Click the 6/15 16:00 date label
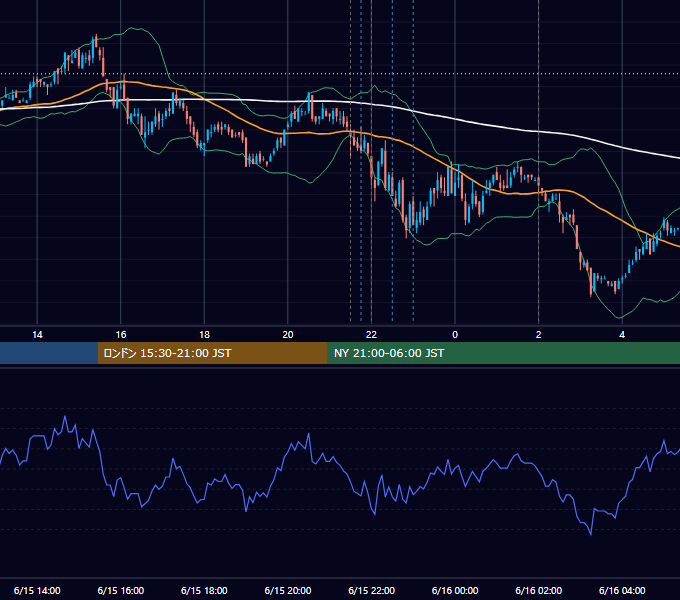Image resolution: width=680 pixels, height=600 pixels. pos(121,590)
